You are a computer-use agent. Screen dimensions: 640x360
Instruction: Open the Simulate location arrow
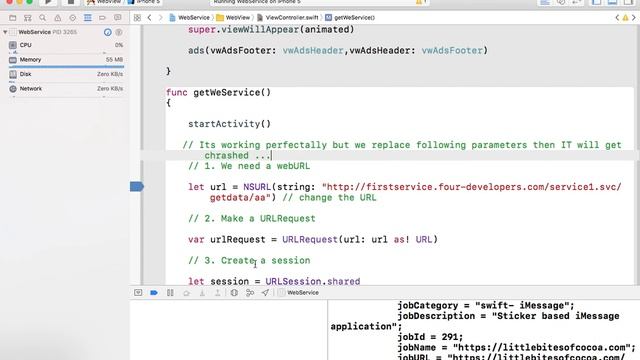tap(265, 293)
